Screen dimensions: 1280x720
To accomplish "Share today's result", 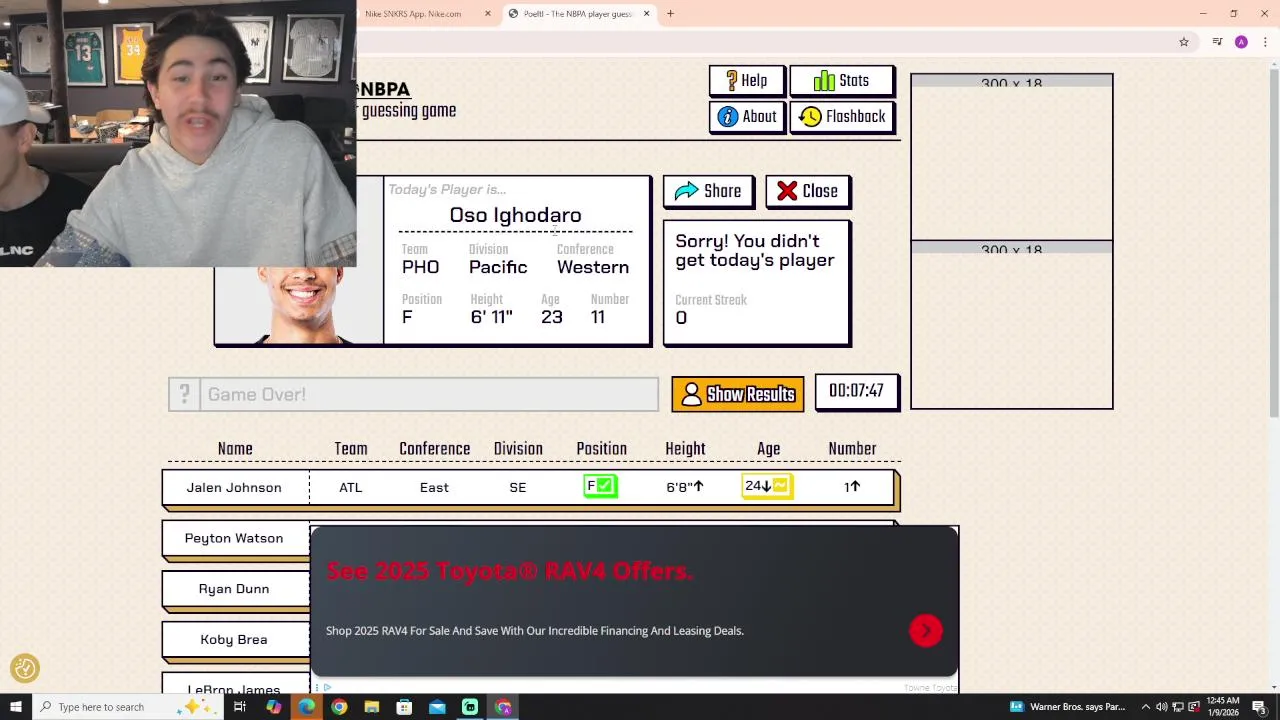I will tap(708, 191).
